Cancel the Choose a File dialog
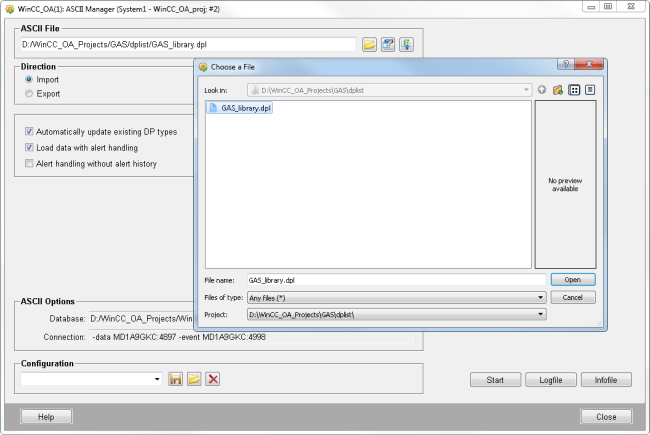650x435 pixels. click(x=573, y=297)
